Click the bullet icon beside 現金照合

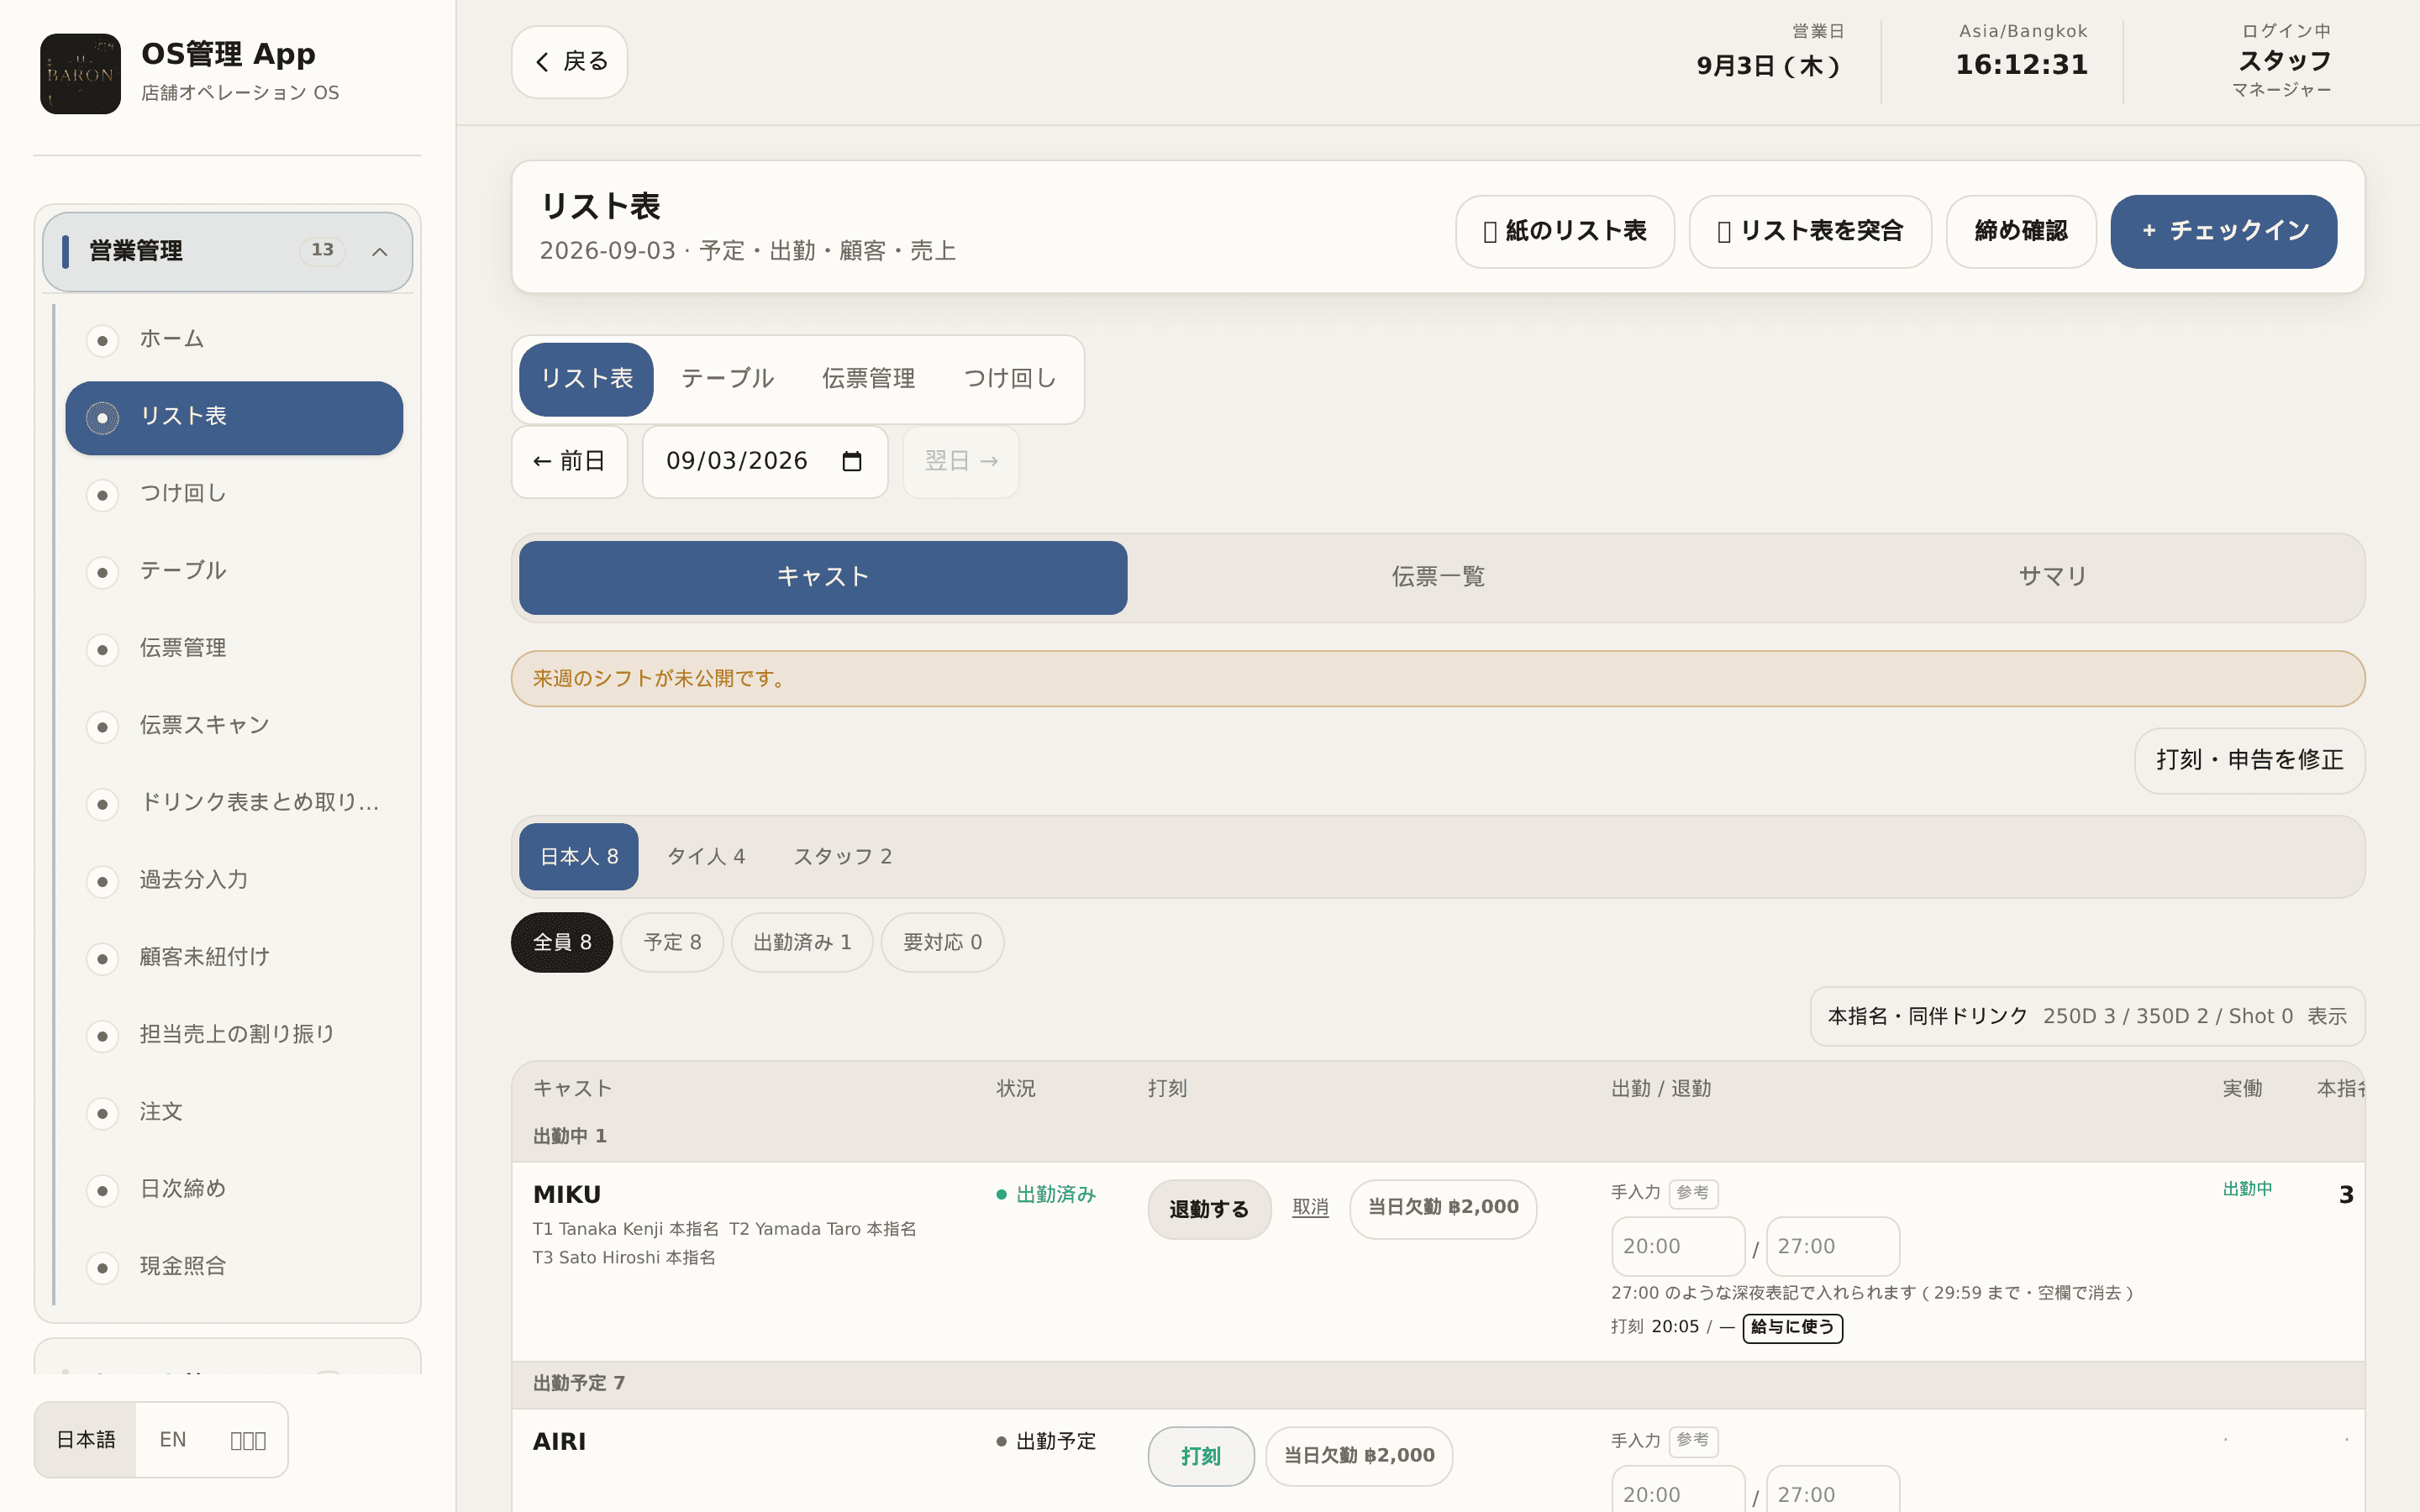click(102, 1268)
